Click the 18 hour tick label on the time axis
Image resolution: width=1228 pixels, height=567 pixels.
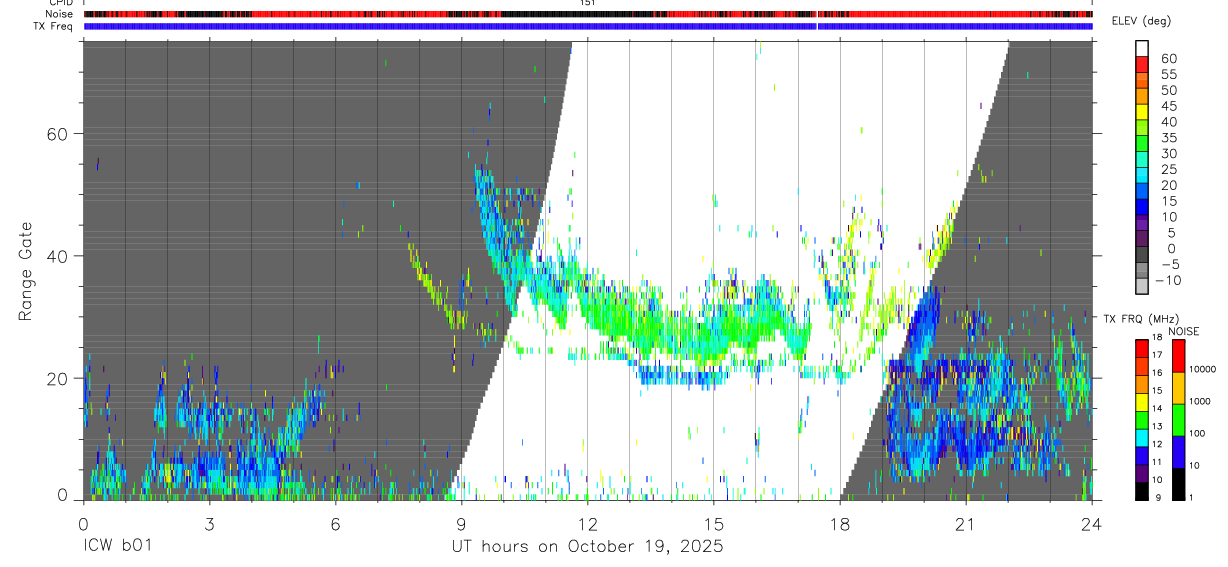pos(839,524)
